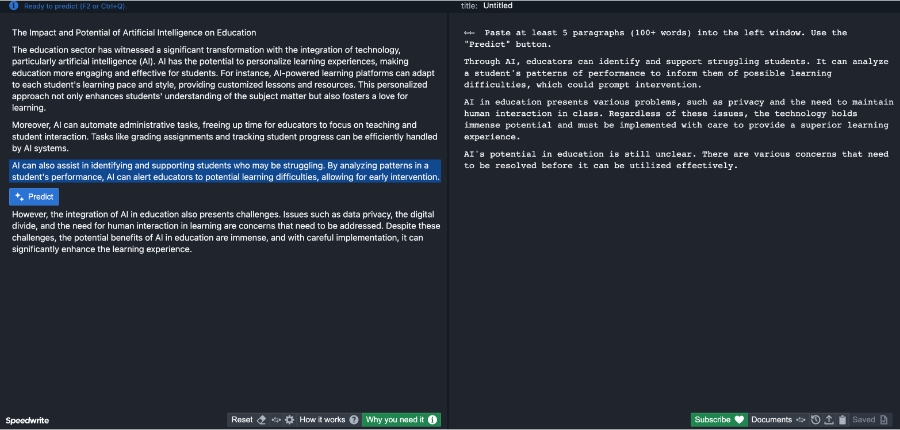Open settings with the gear icon
The width and height of the screenshot is (900, 430).
point(289,420)
